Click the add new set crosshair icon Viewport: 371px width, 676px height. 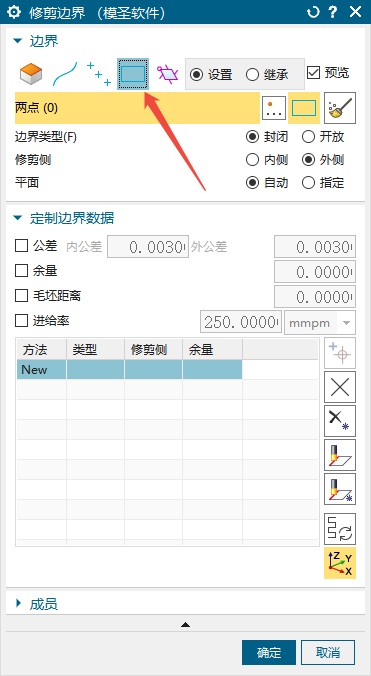pos(340,353)
